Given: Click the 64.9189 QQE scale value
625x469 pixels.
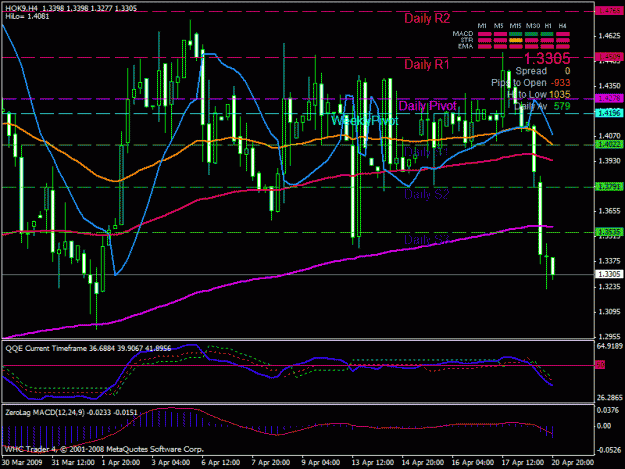Looking at the screenshot, I should [x=609, y=346].
